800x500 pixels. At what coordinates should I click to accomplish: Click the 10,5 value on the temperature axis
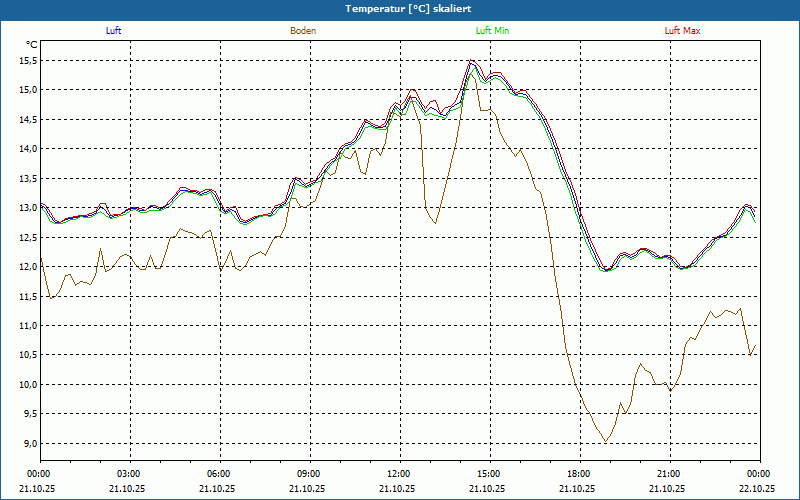click(29, 355)
